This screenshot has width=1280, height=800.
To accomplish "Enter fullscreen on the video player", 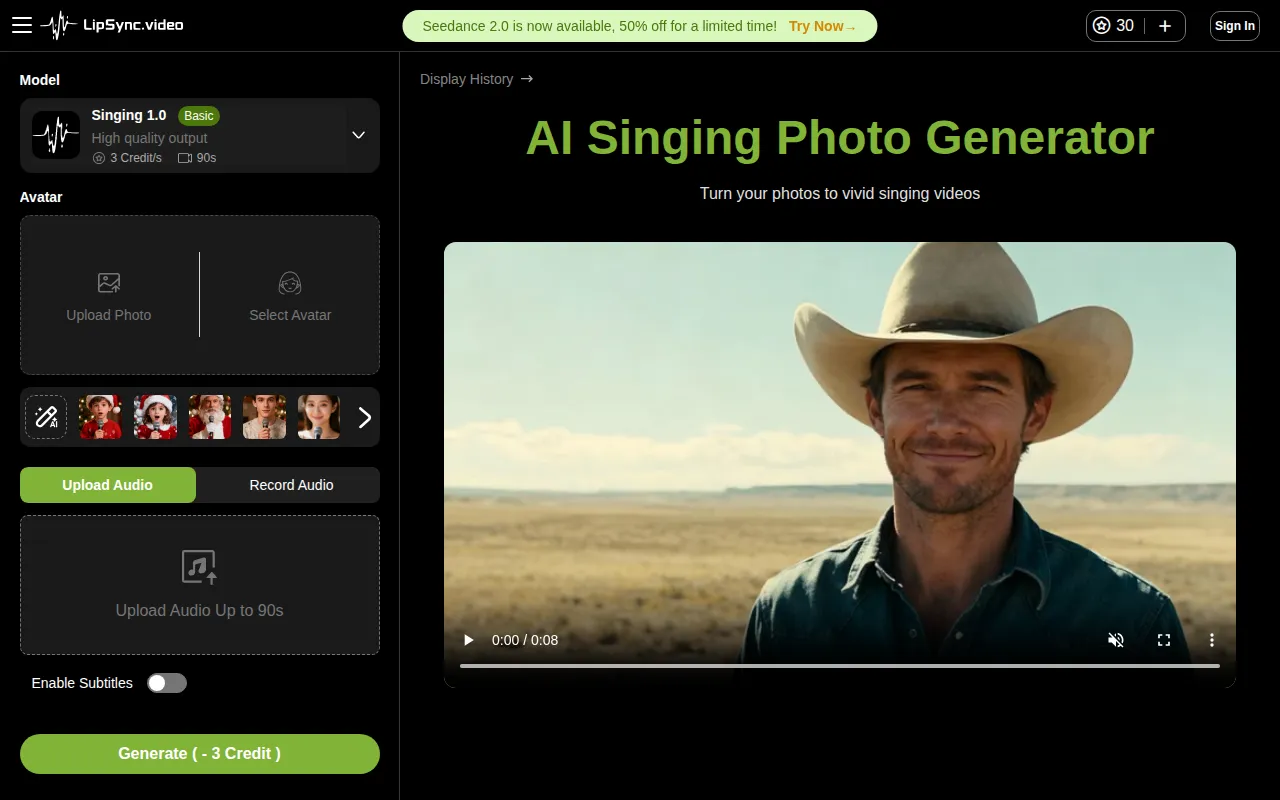I will 1164,640.
